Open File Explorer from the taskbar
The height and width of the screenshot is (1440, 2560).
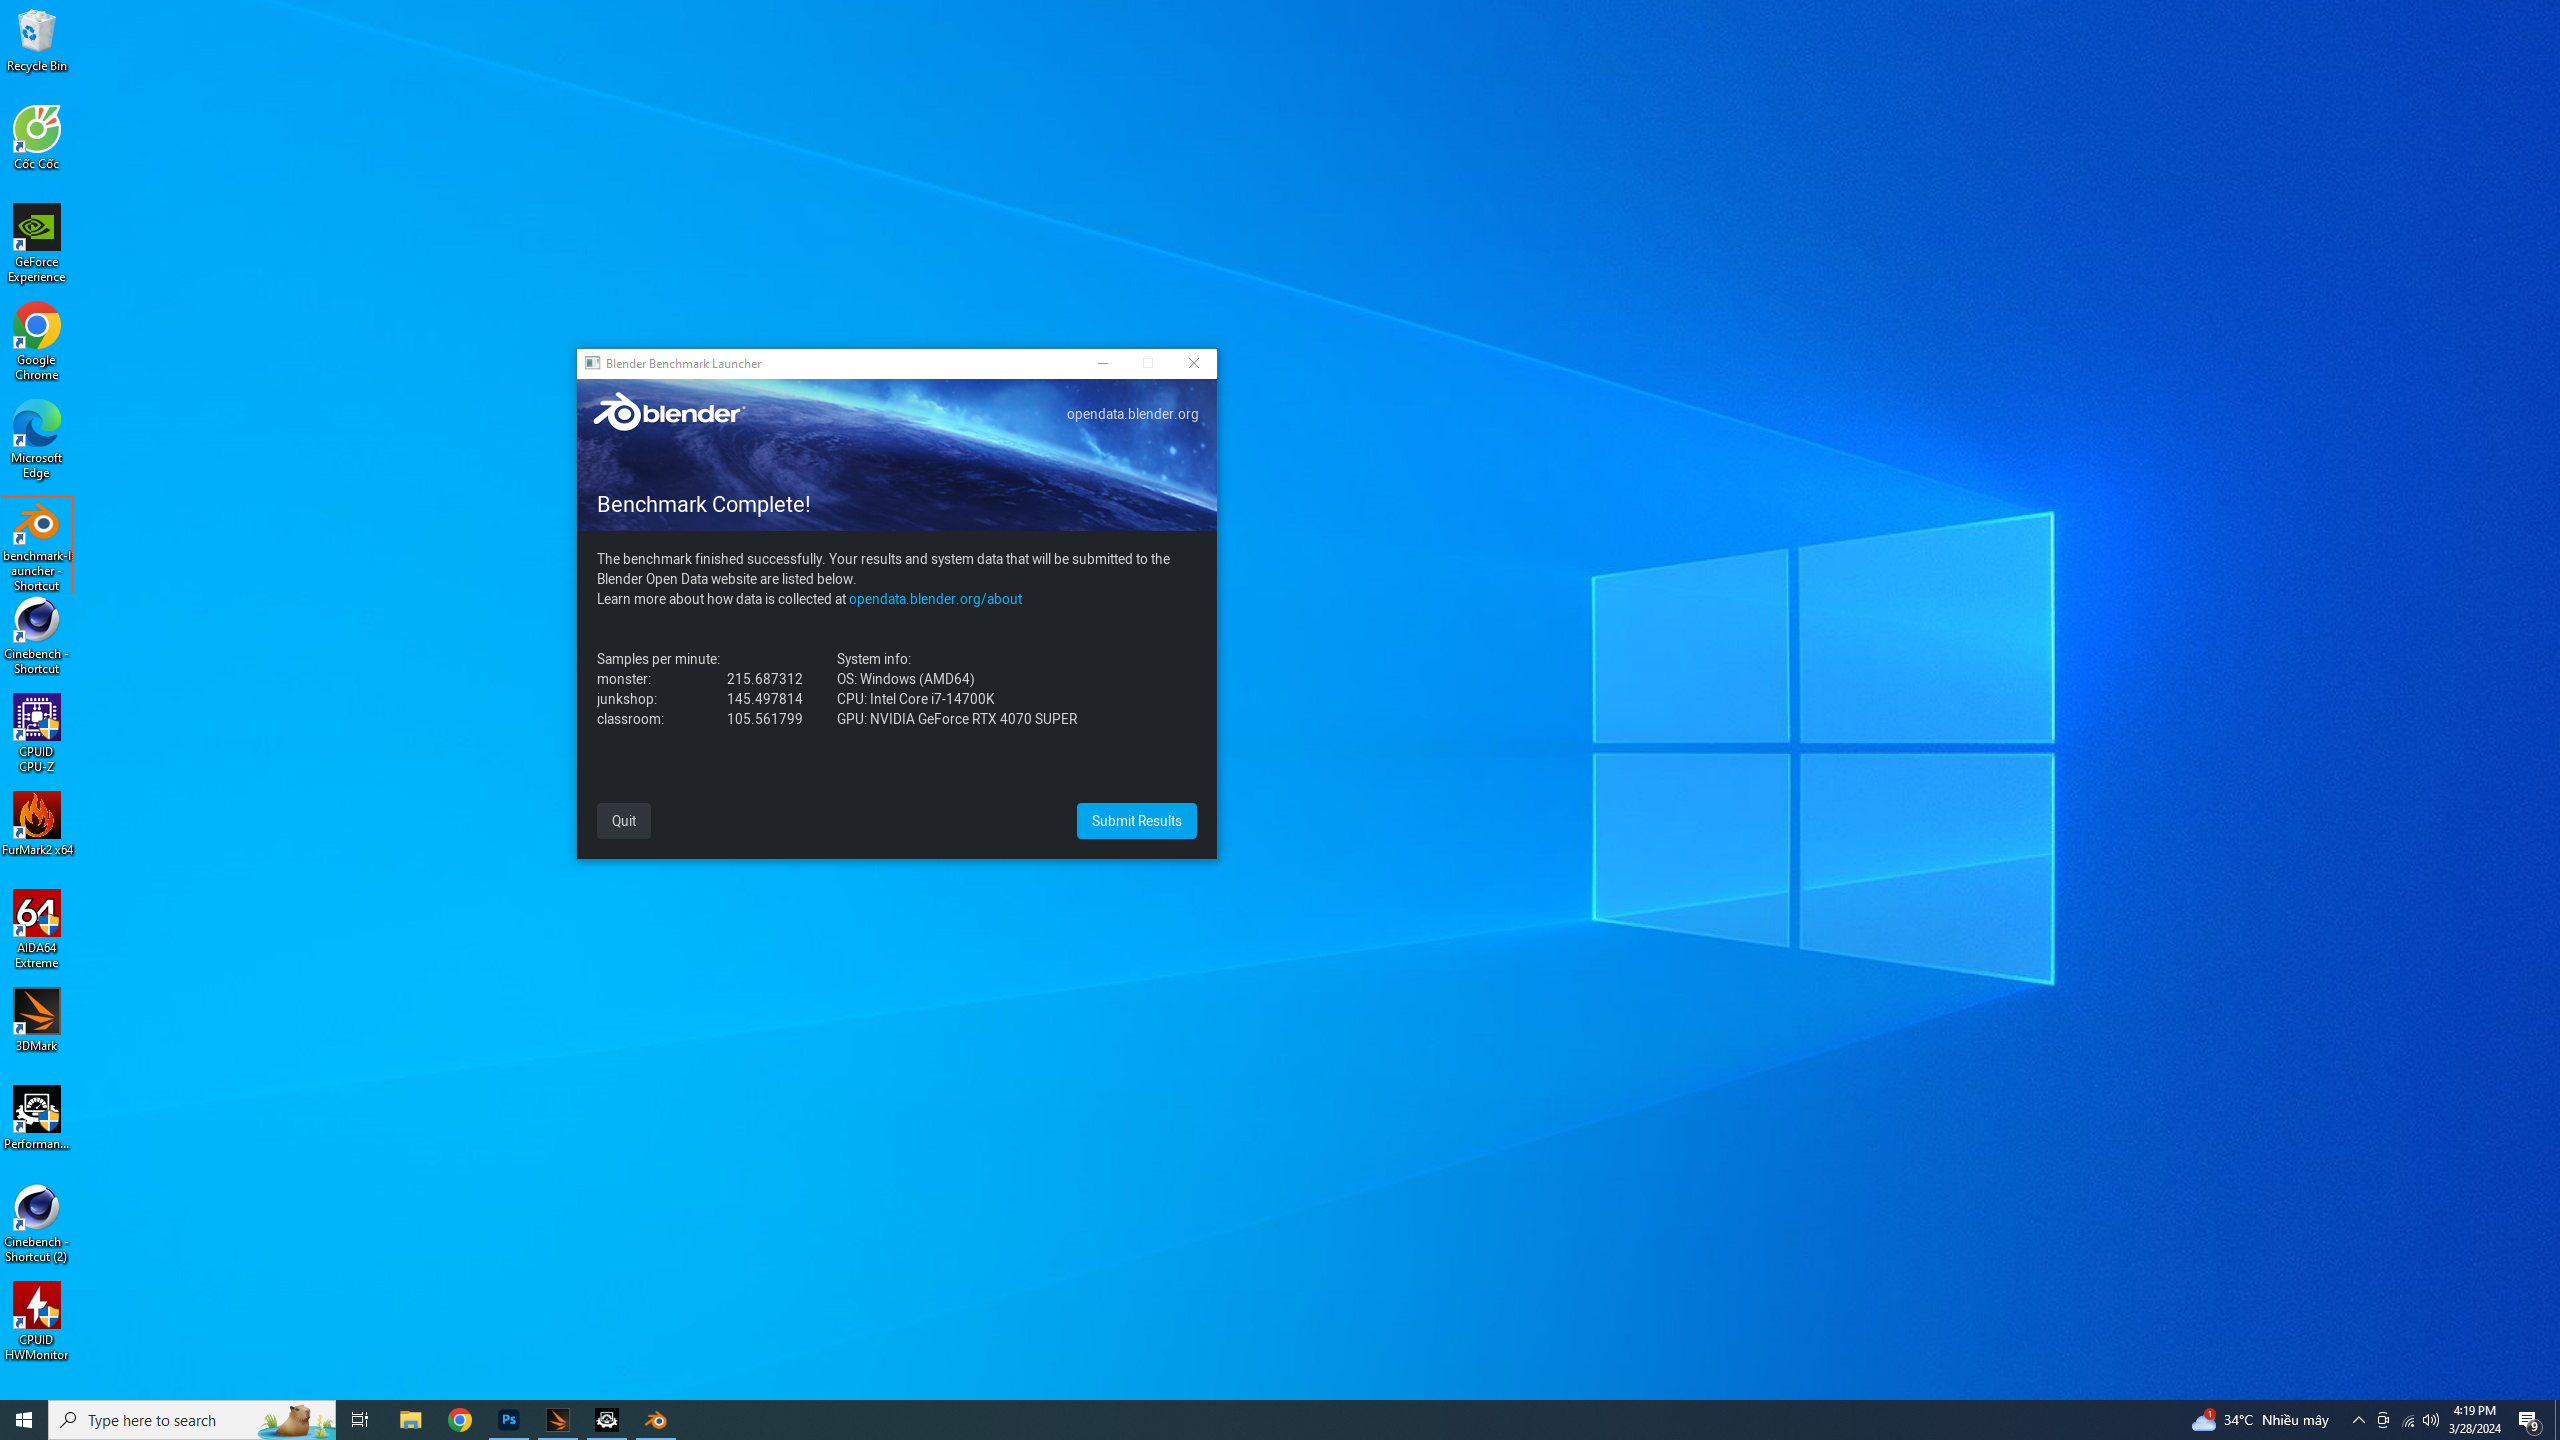(x=410, y=1420)
